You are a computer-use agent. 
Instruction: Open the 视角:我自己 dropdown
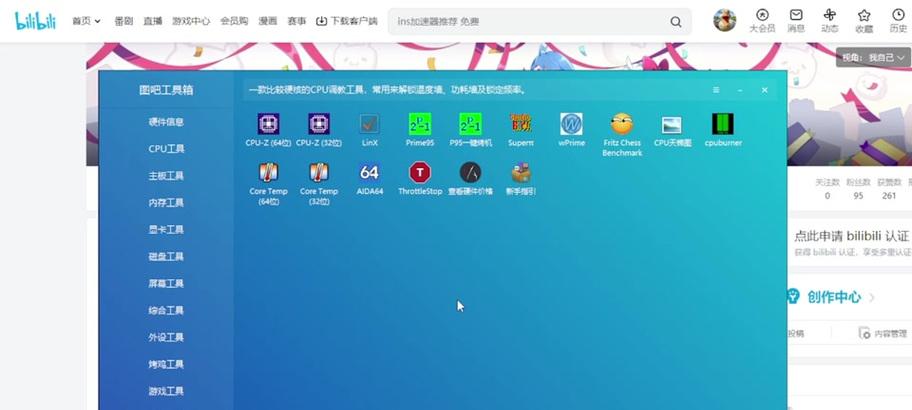click(874, 58)
